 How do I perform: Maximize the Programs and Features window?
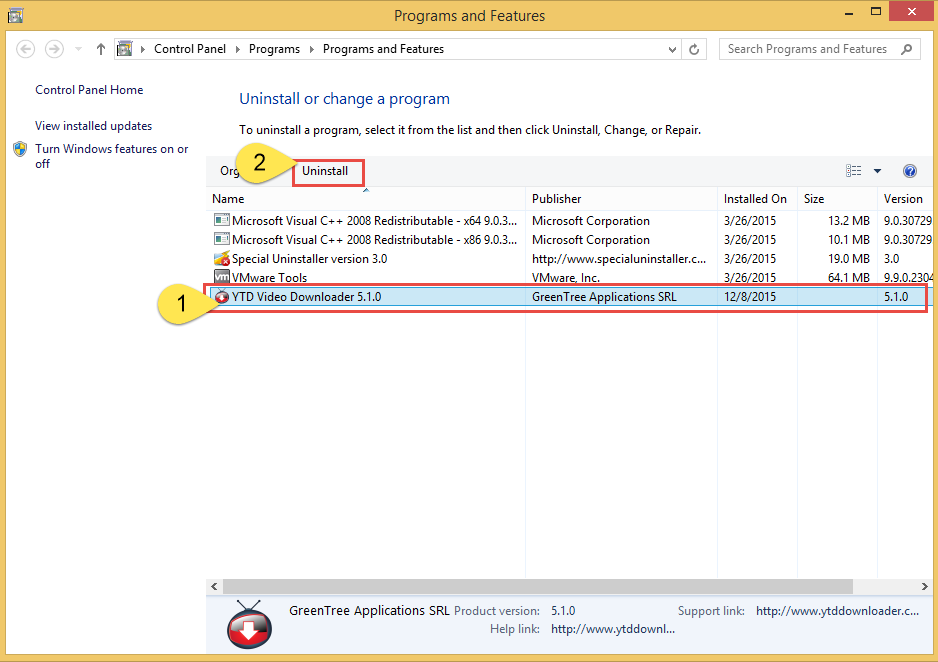[x=876, y=12]
